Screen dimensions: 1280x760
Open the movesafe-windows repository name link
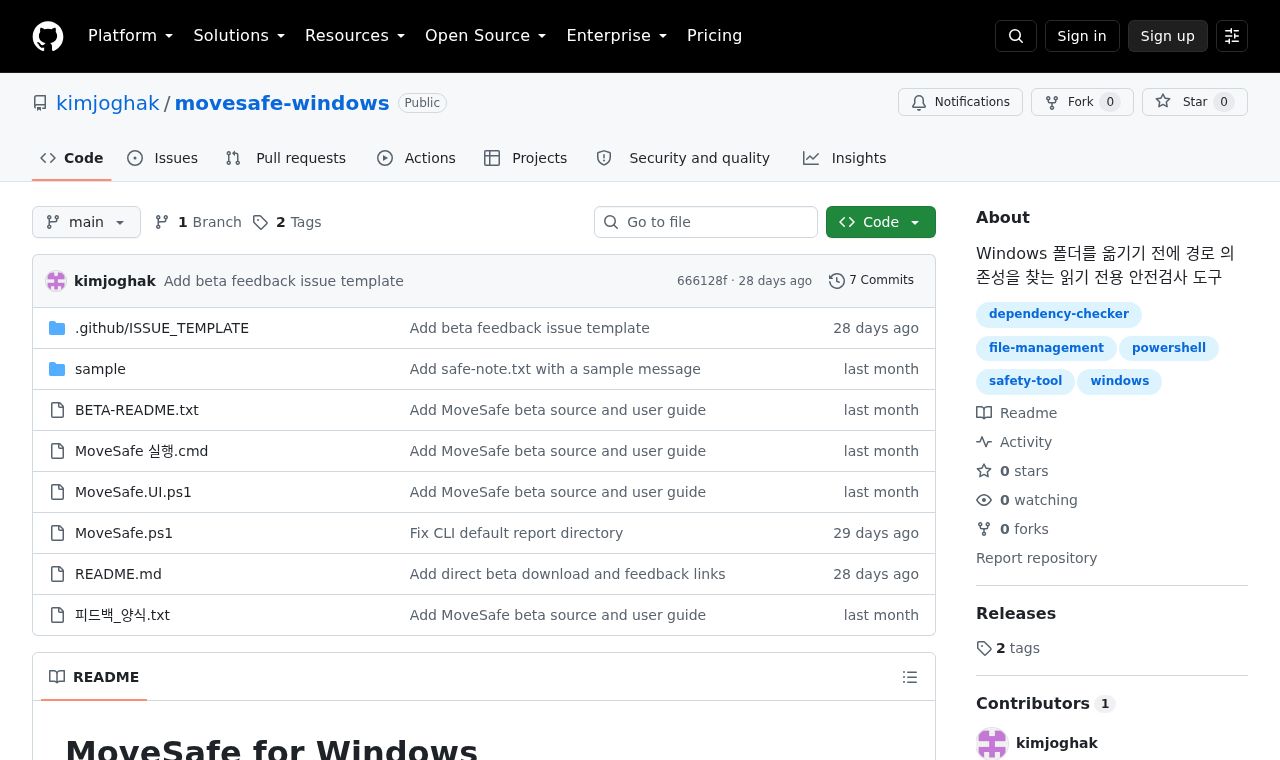pyautogui.click(x=282, y=103)
